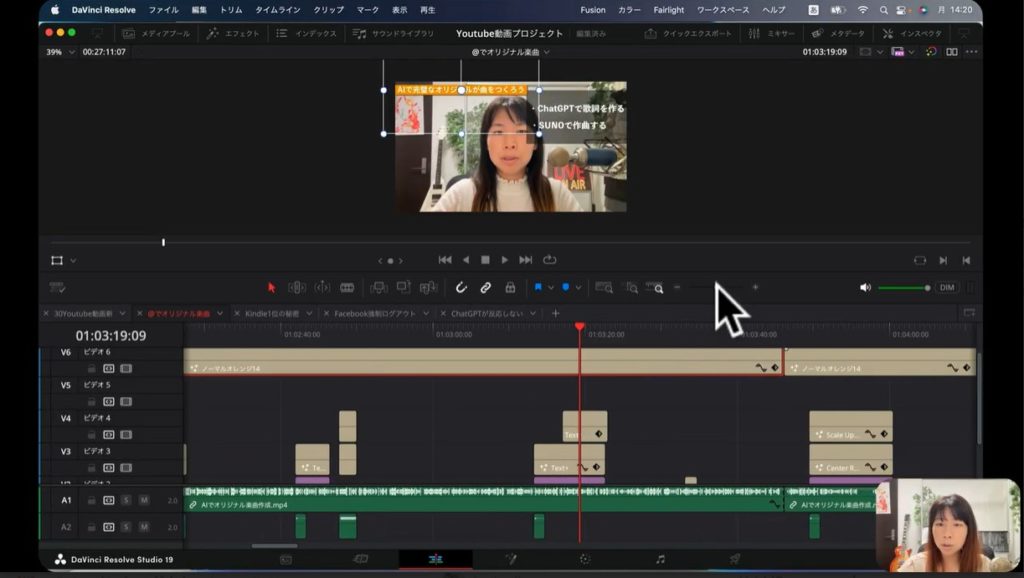Image resolution: width=1024 pixels, height=578 pixels.
Task: Open the Fusion page from bottom bar
Action: click(510, 559)
